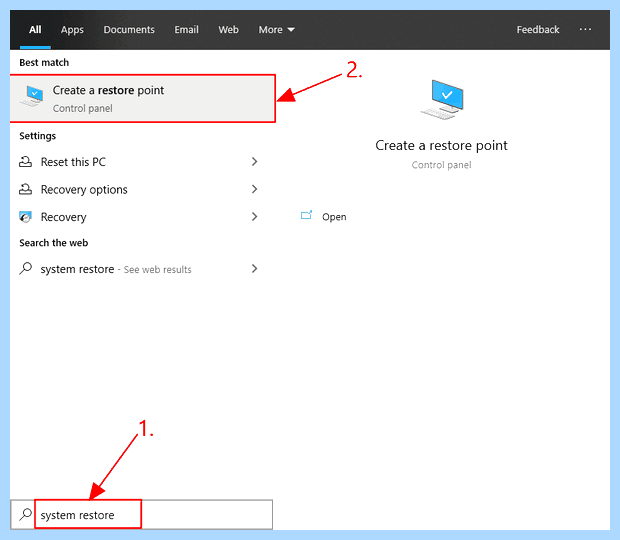Expand system restore web results chevron
620x540 pixels.
(x=255, y=269)
